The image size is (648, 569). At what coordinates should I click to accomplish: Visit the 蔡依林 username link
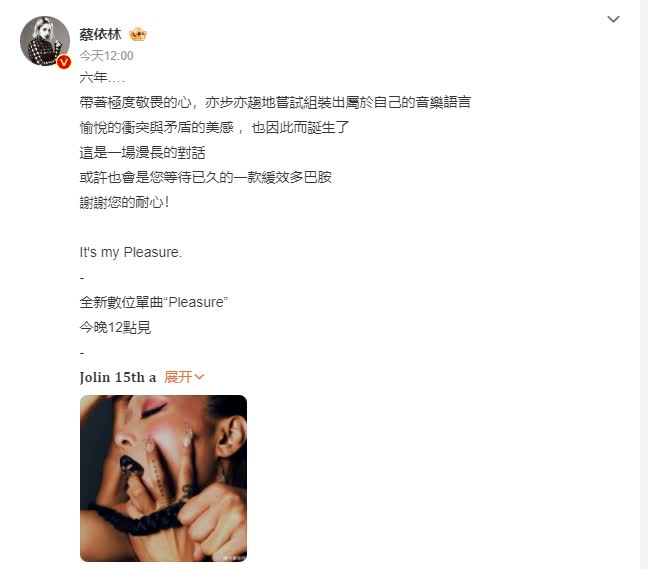[100, 34]
